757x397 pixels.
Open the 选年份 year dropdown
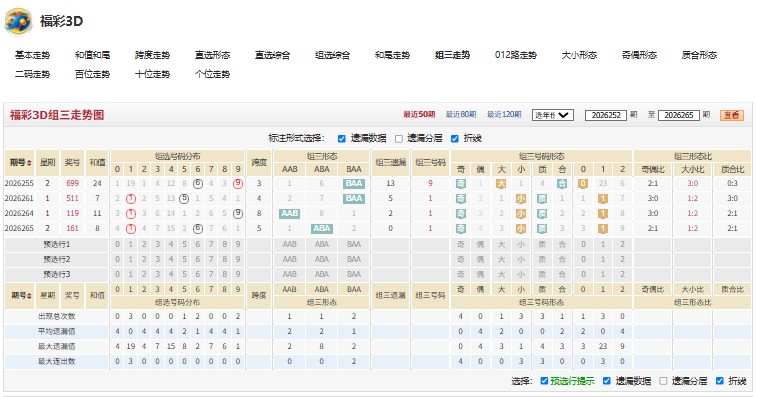553,115
